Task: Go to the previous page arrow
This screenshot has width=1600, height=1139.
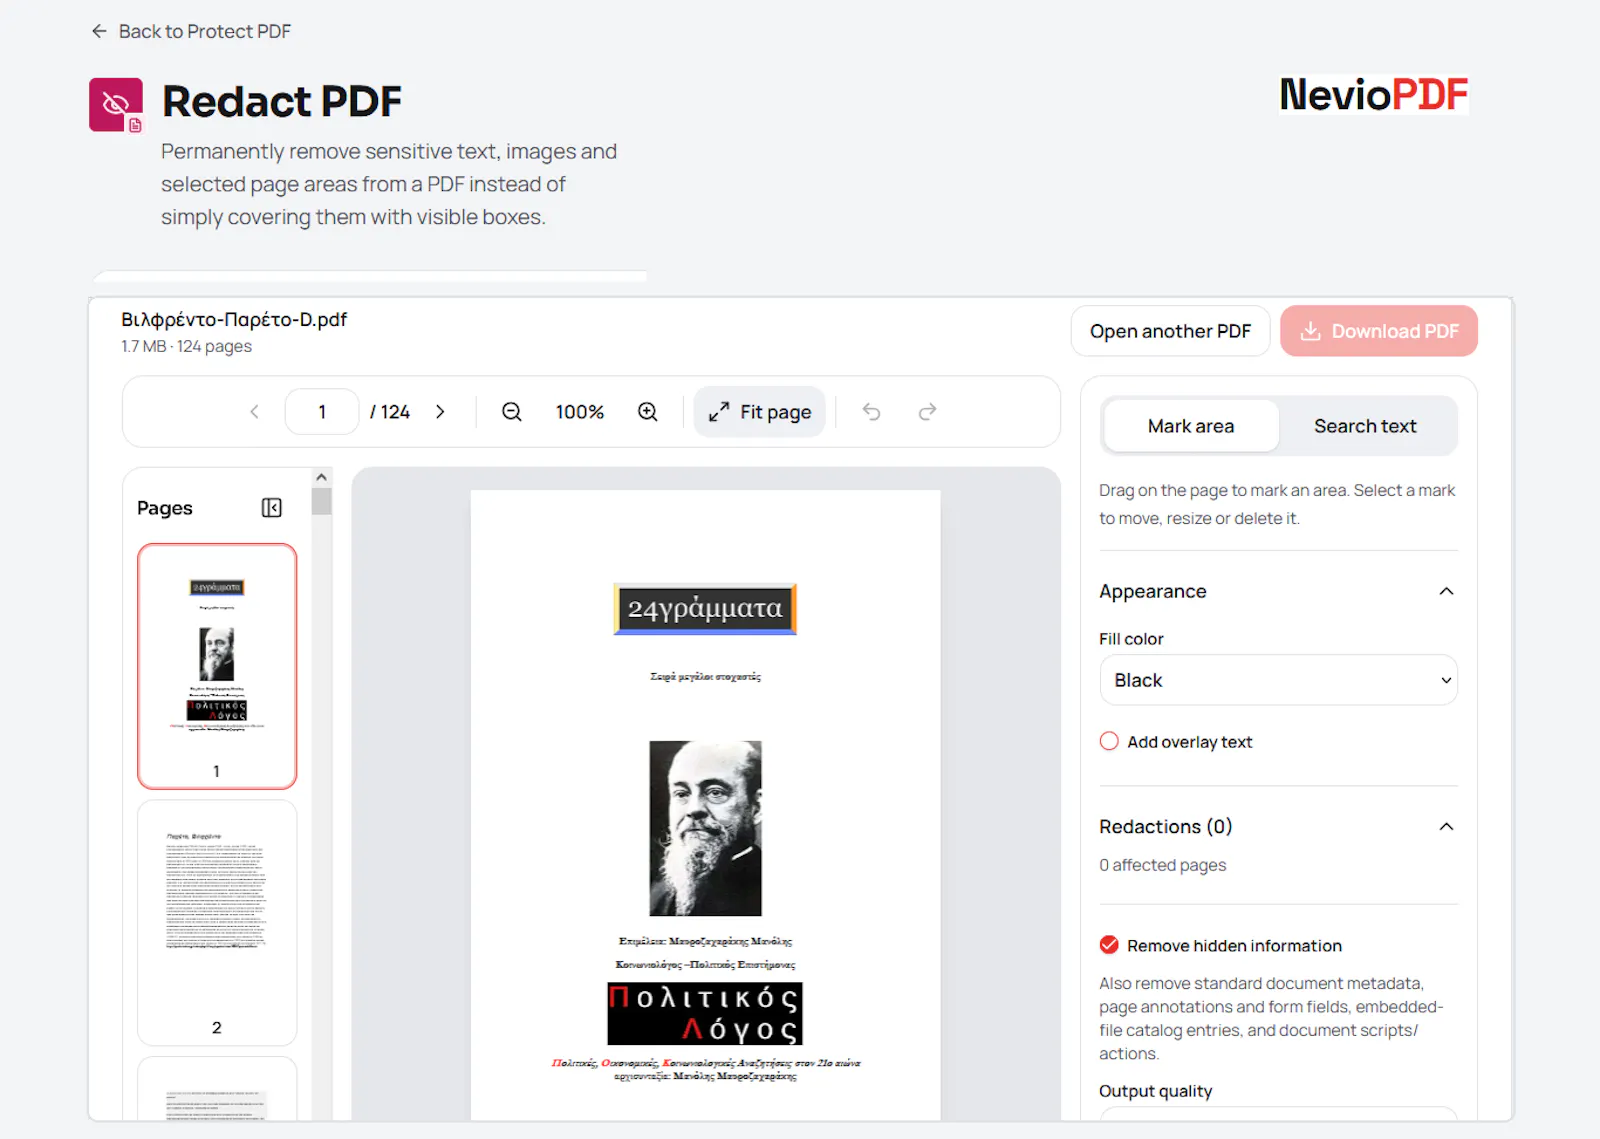Action: (254, 412)
